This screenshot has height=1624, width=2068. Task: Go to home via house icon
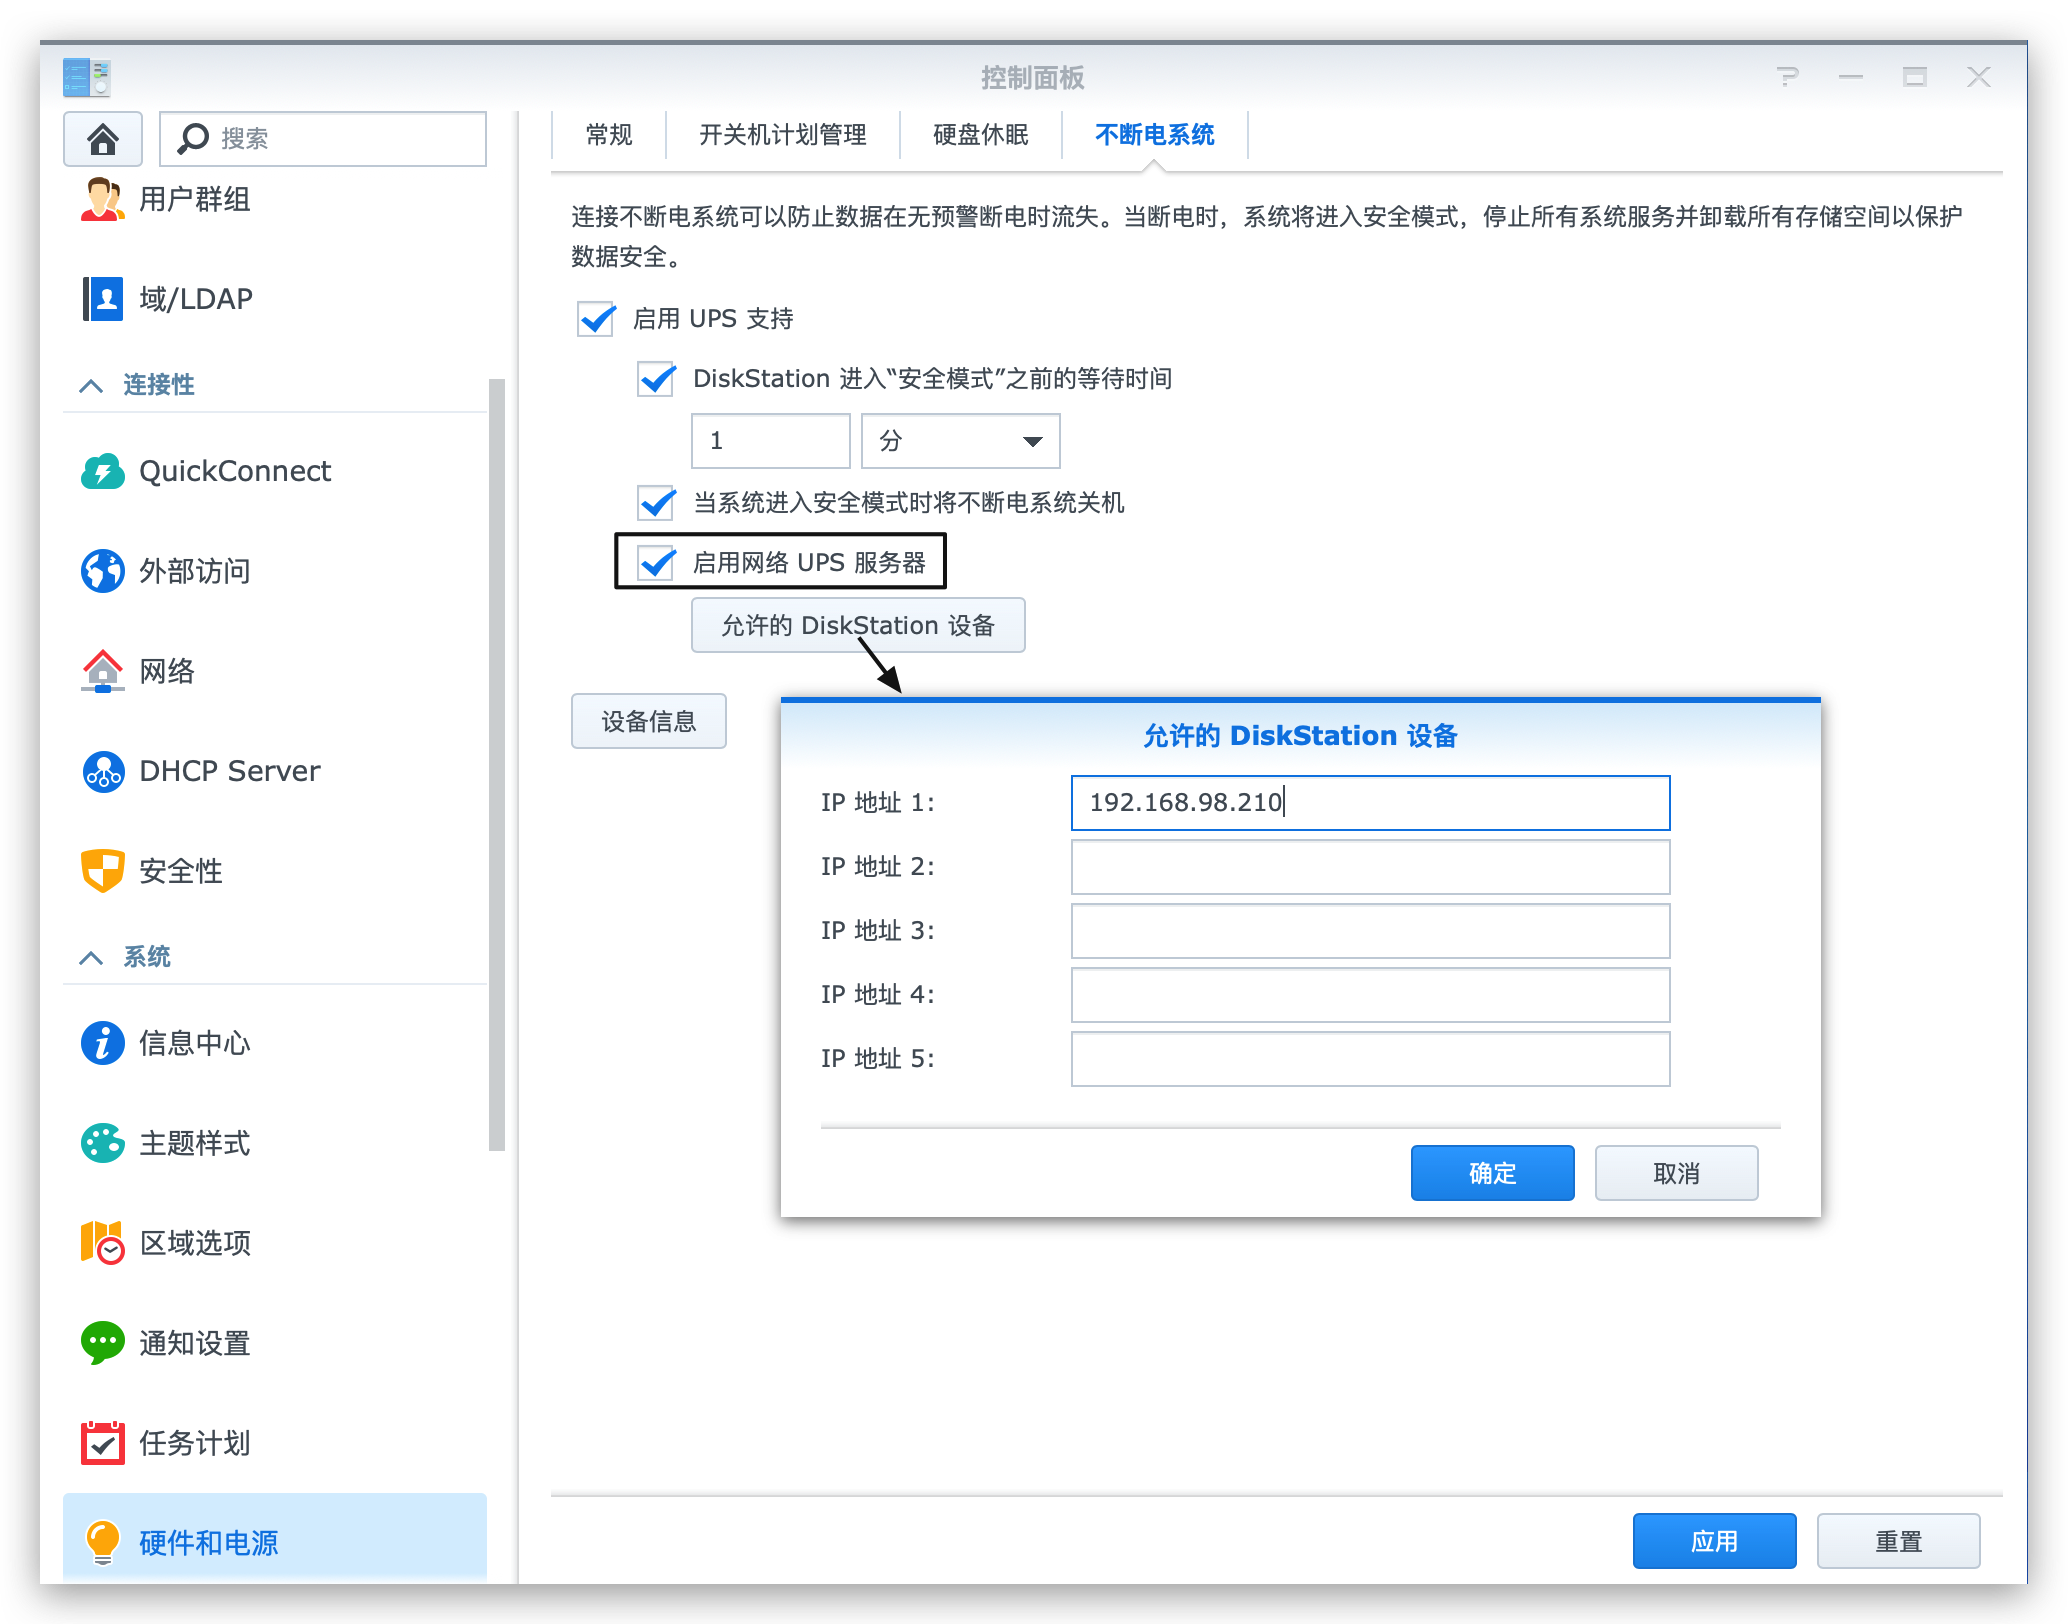coord(102,138)
